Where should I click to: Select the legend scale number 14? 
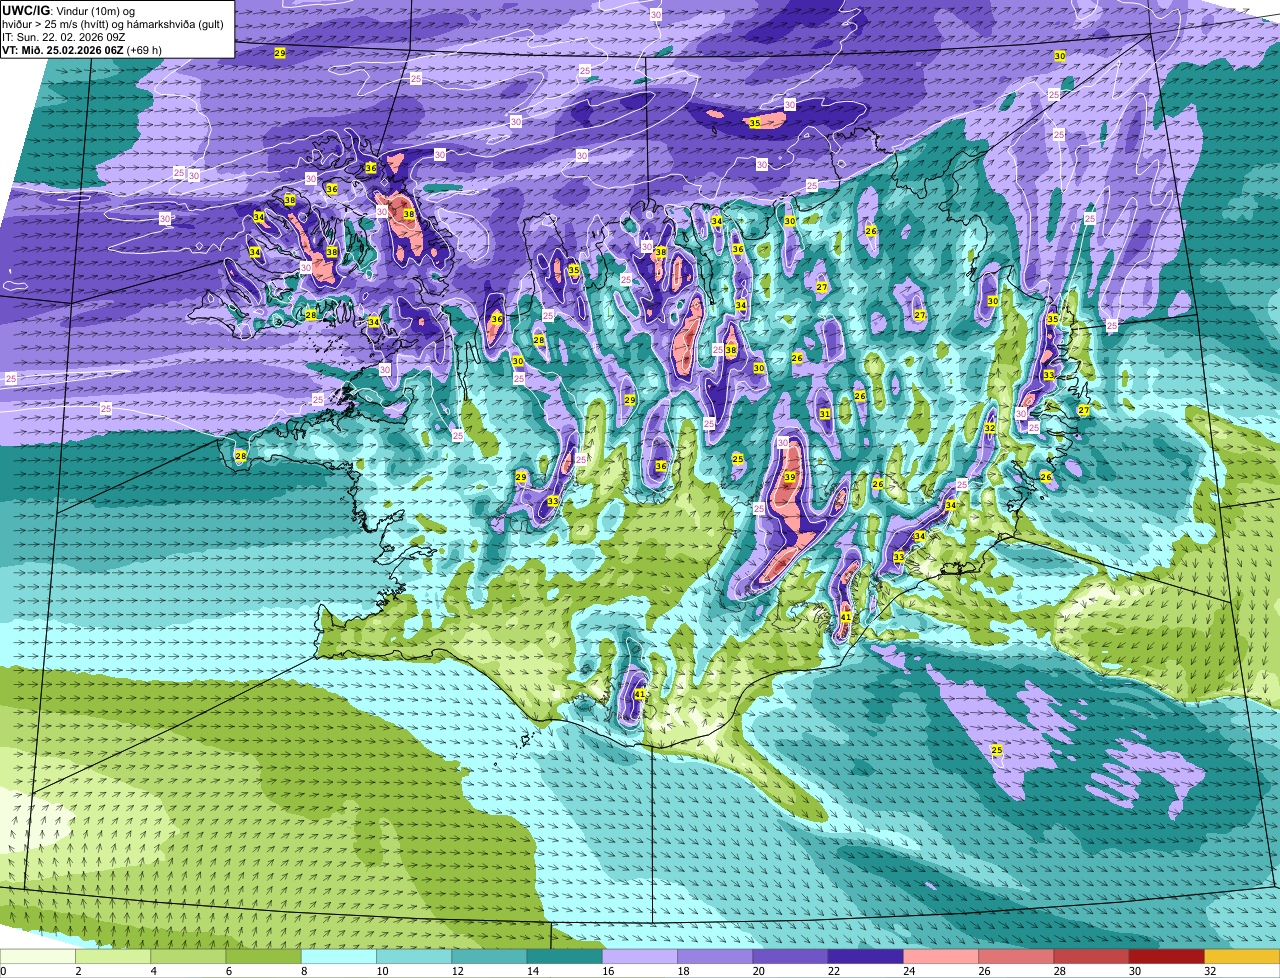coord(533,971)
